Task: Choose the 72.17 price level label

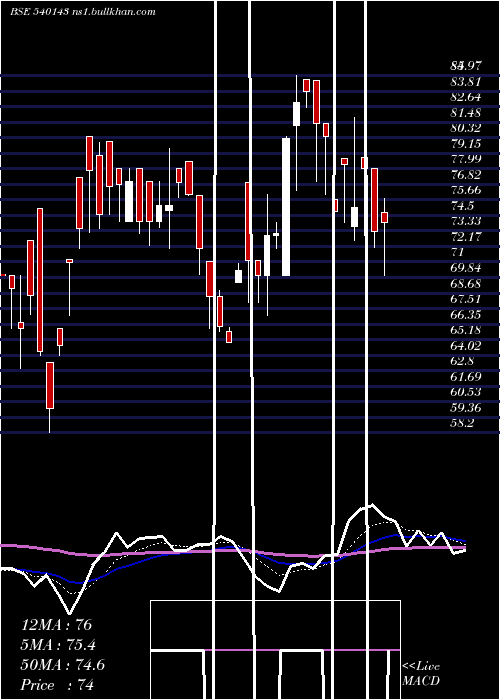Action: pyautogui.click(x=465, y=237)
